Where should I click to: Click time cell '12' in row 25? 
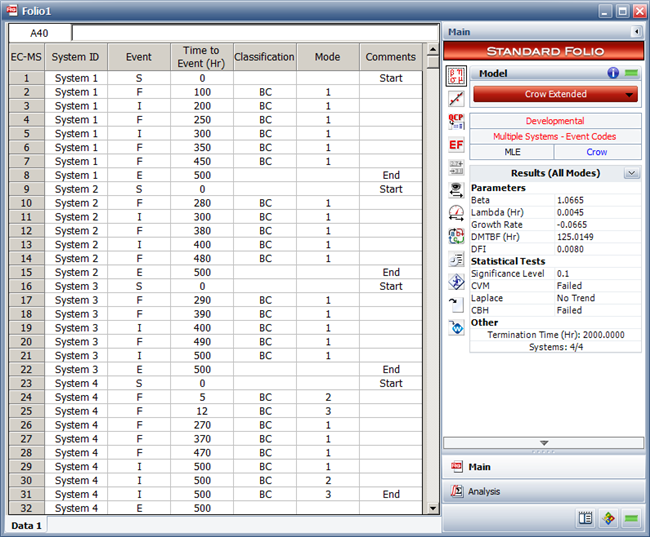tap(202, 411)
